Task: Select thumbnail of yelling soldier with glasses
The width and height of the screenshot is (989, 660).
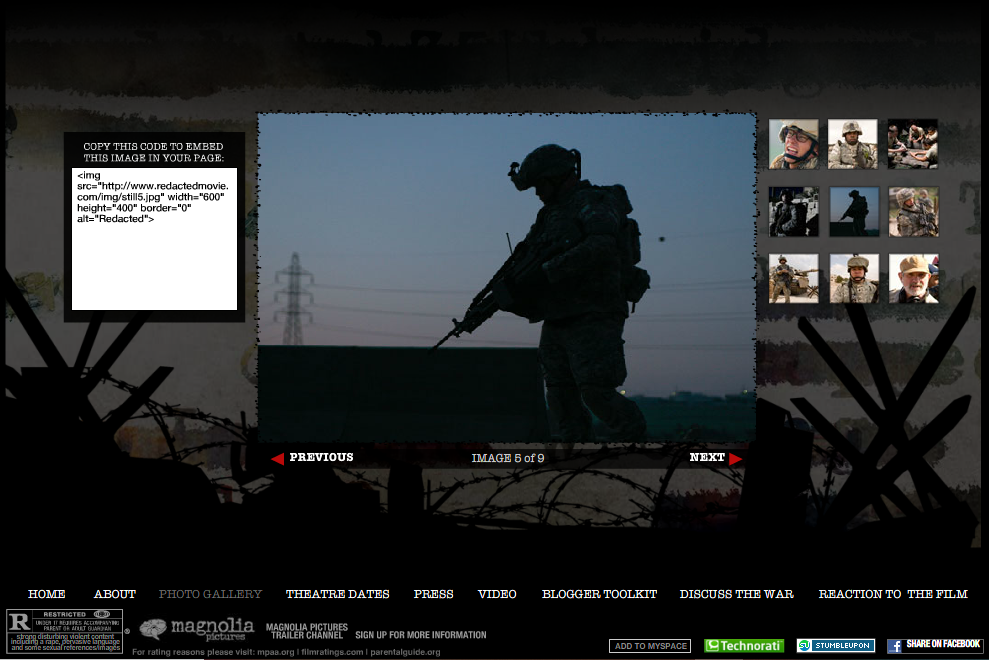Action: click(793, 144)
